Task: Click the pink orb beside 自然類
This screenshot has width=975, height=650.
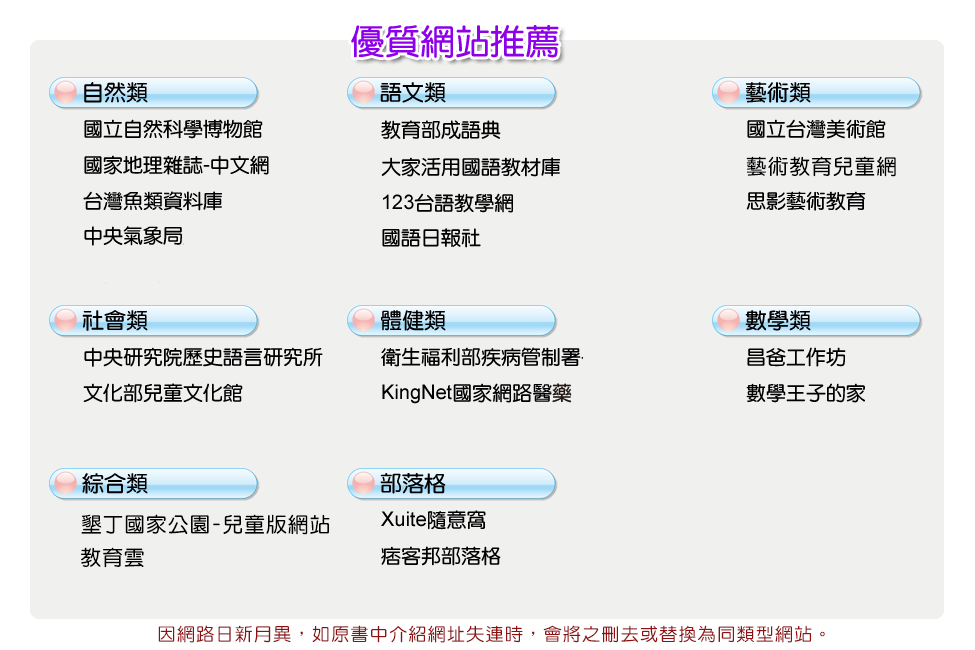Action: 65,93
